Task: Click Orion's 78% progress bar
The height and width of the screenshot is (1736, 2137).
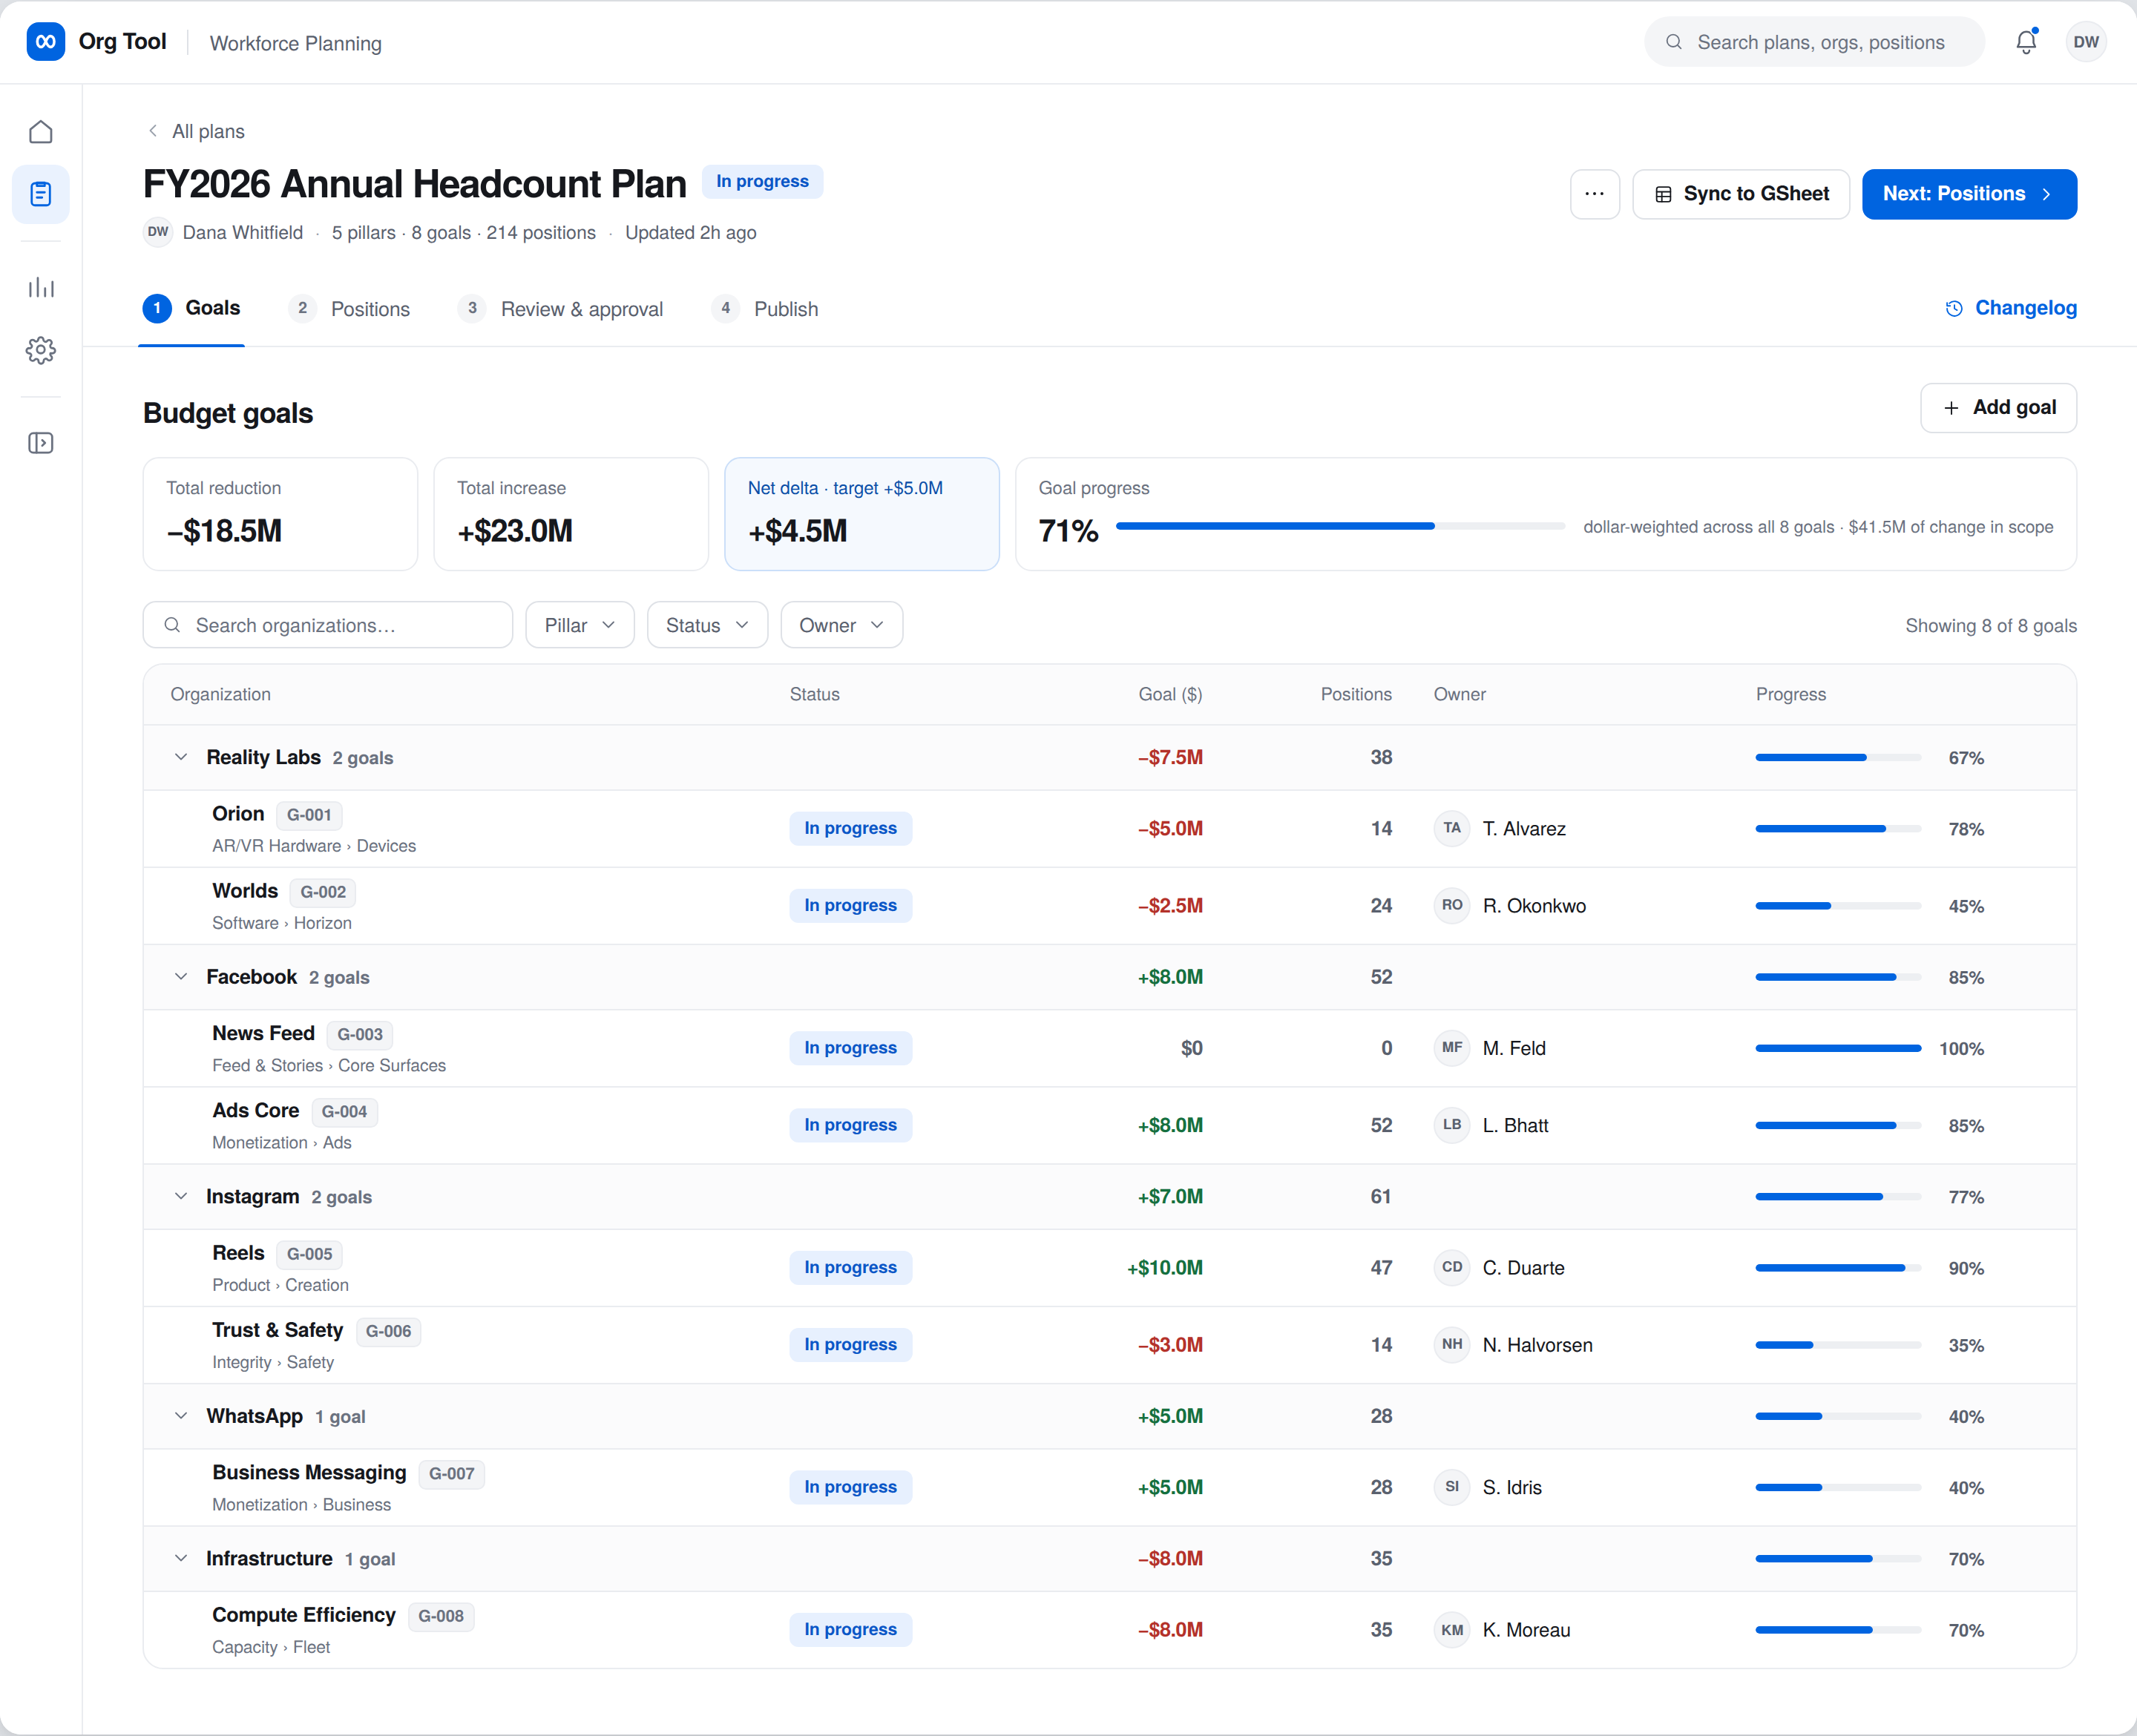Action: (1838, 829)
